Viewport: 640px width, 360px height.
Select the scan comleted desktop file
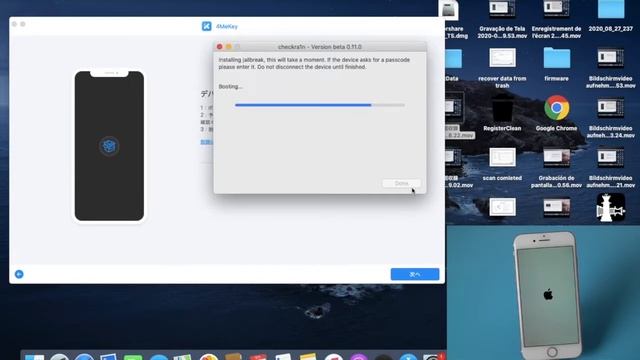click(x=502, y=158)
